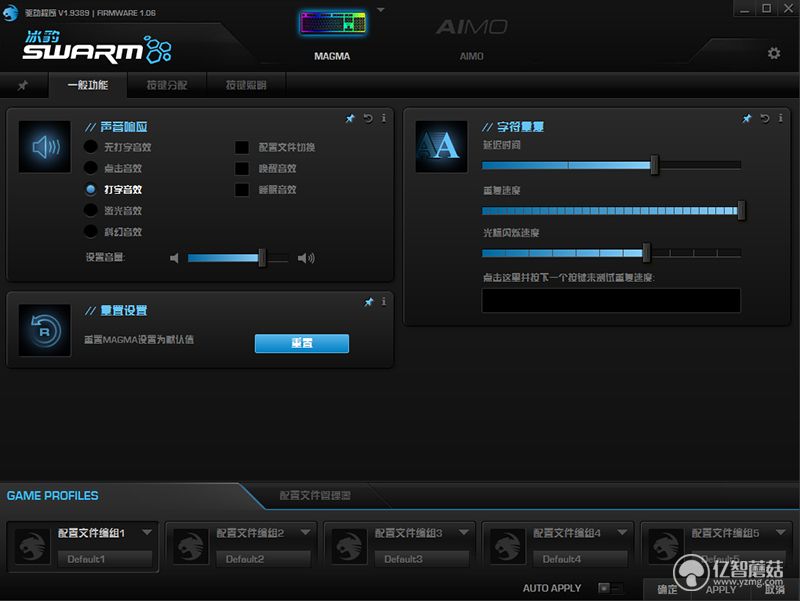Select the 打字音效 radio button
This screenshot has width=800, height=601.
point(91,189)
